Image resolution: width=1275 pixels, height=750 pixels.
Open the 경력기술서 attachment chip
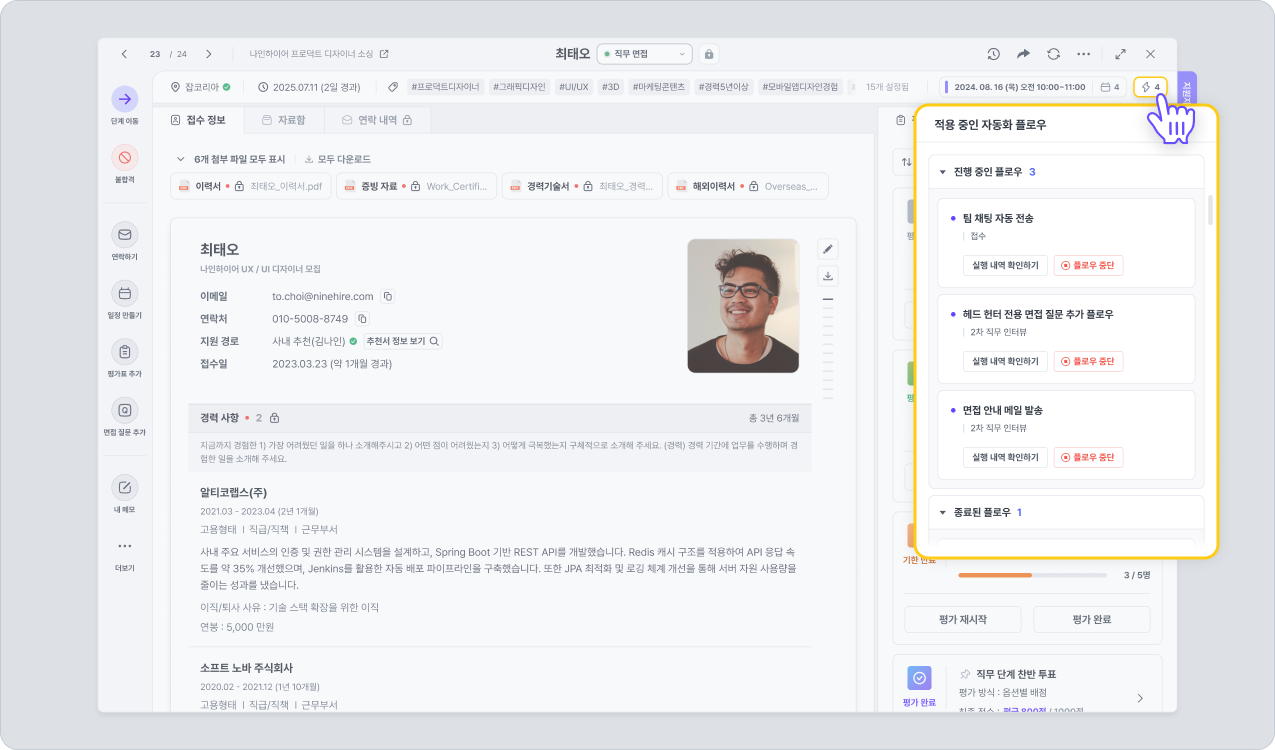coord(582,186)
